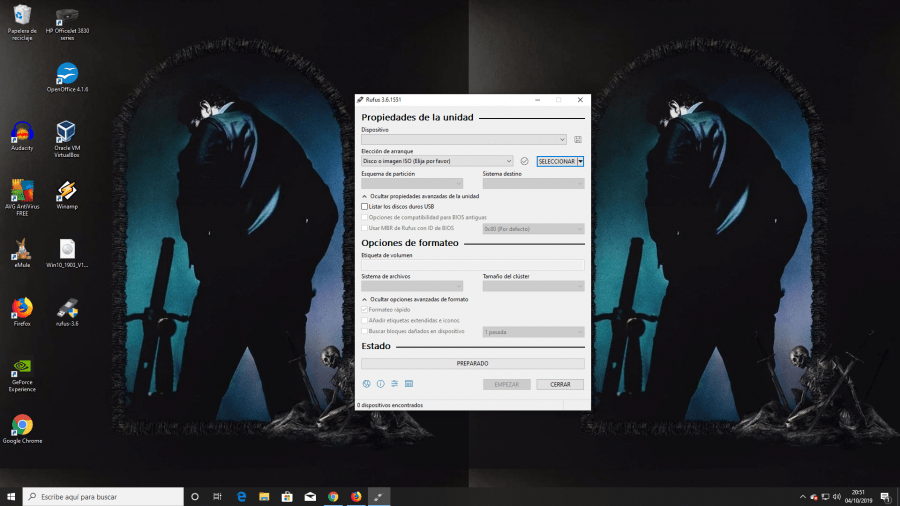This screenshot has height=506, width=900.
Task: Click the save device image icon
Action: click(578, 140)
